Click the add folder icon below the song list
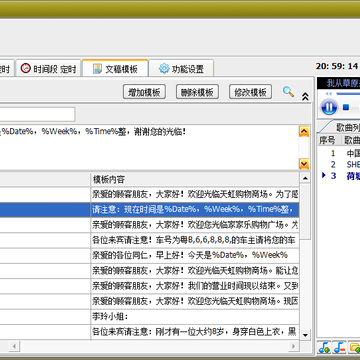Viewport: 360px width, 360px height. coord(354,347)
